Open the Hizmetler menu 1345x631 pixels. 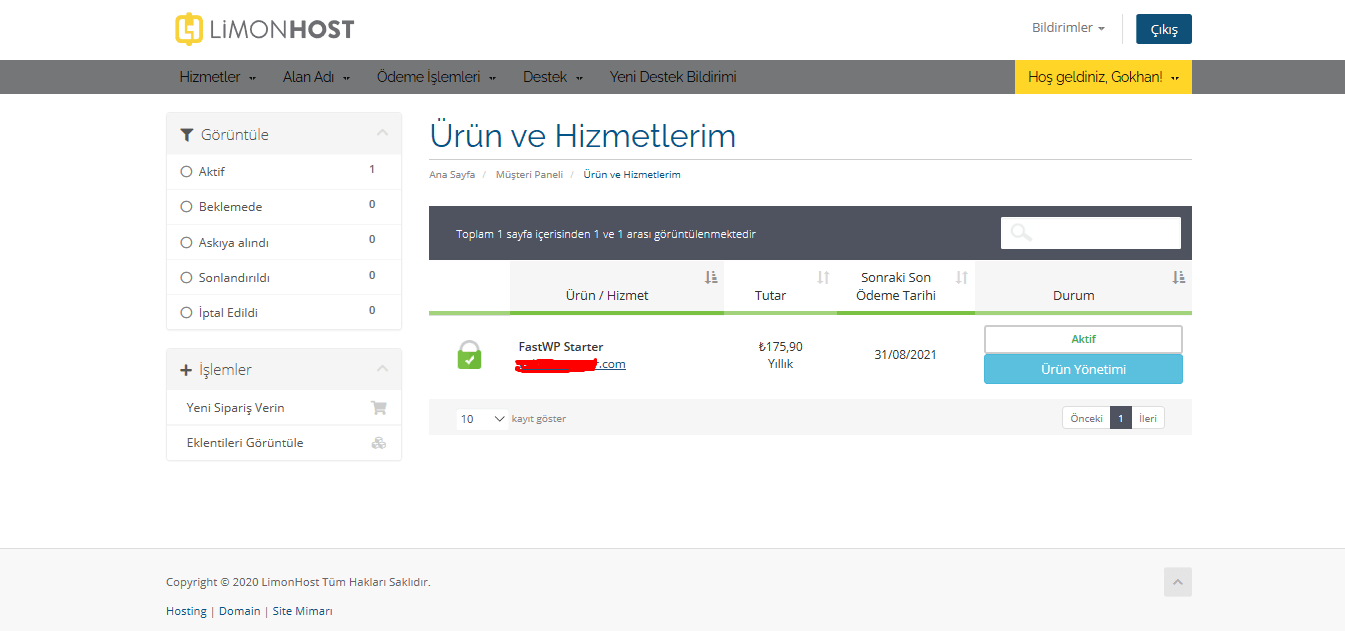218,77
